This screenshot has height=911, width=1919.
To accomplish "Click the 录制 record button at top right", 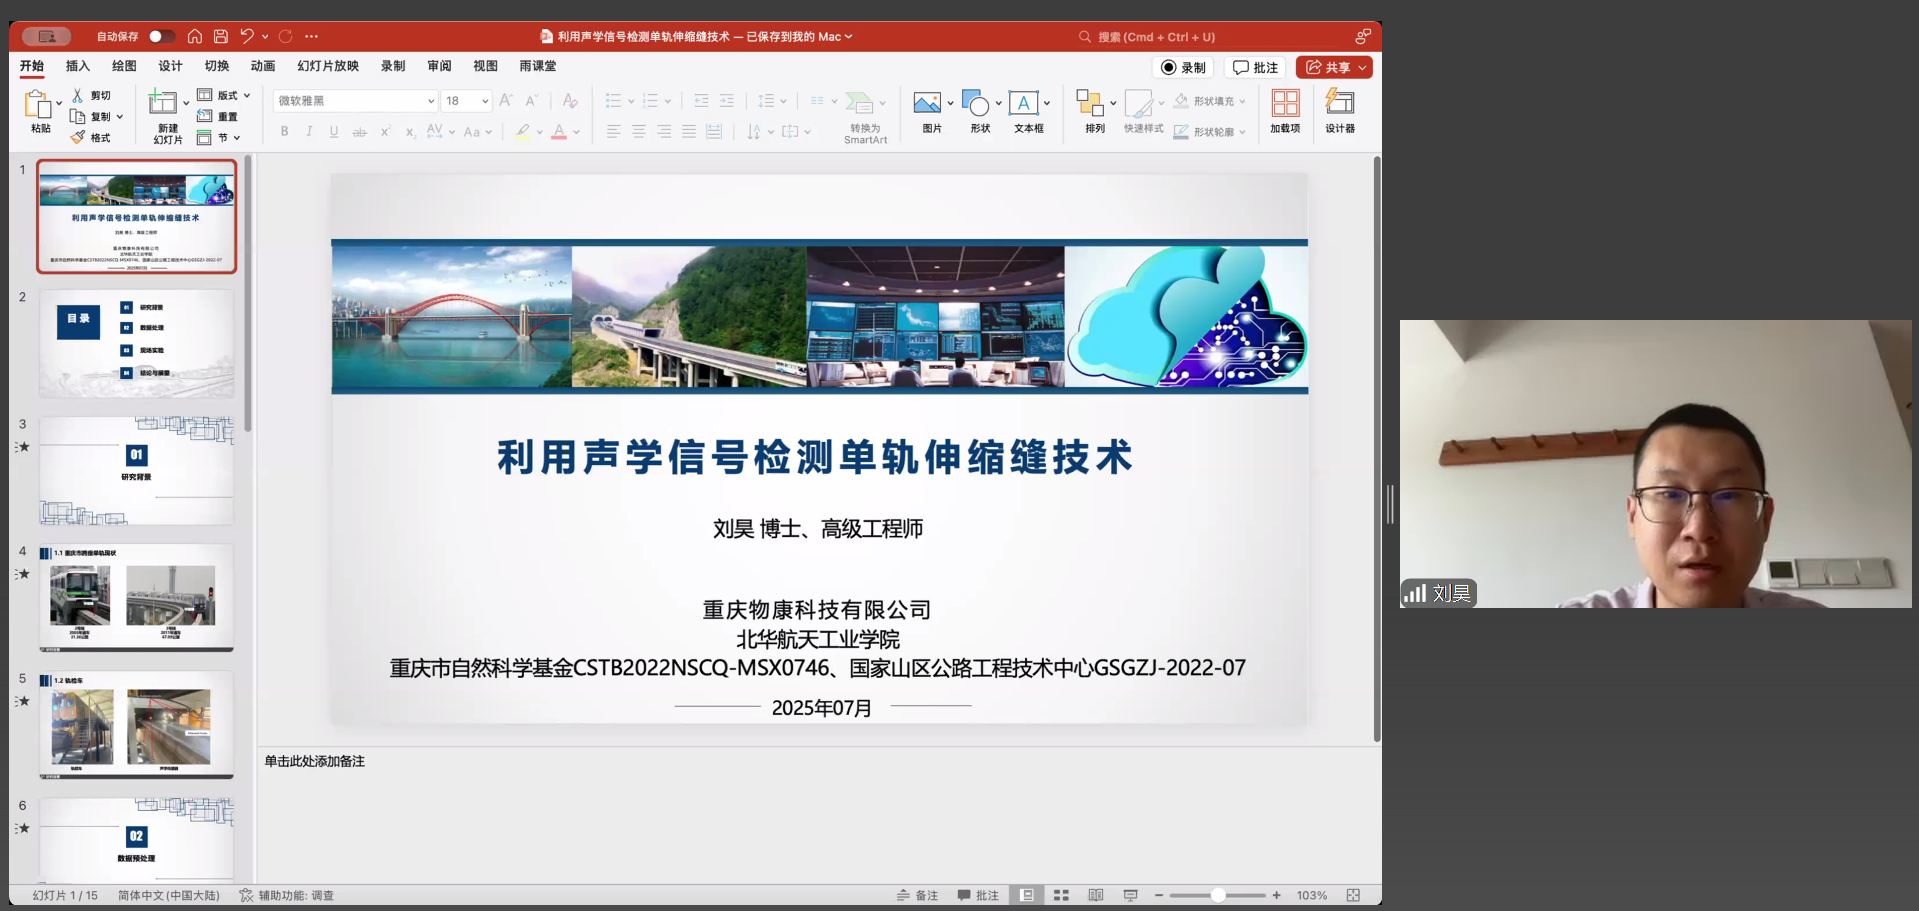I will pyautogui.click(x=1183, y=67).
